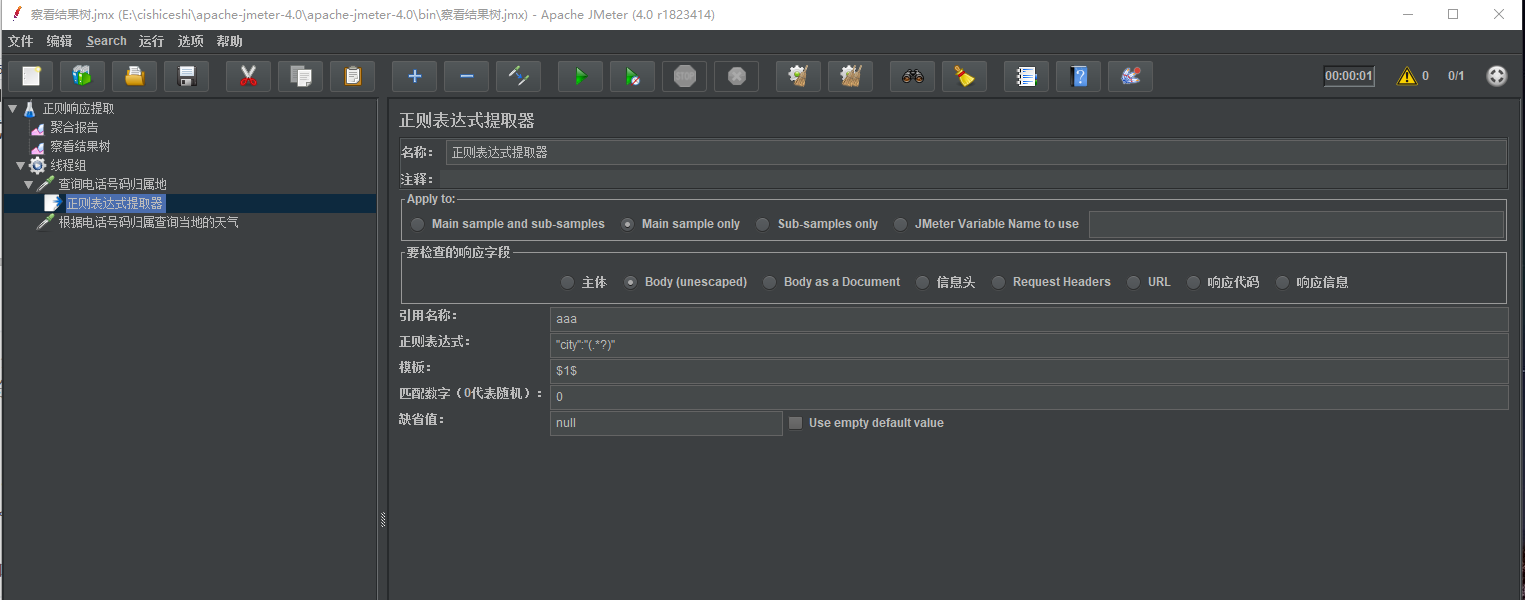Collapse all nodes with minus icon

pos(467,76)
